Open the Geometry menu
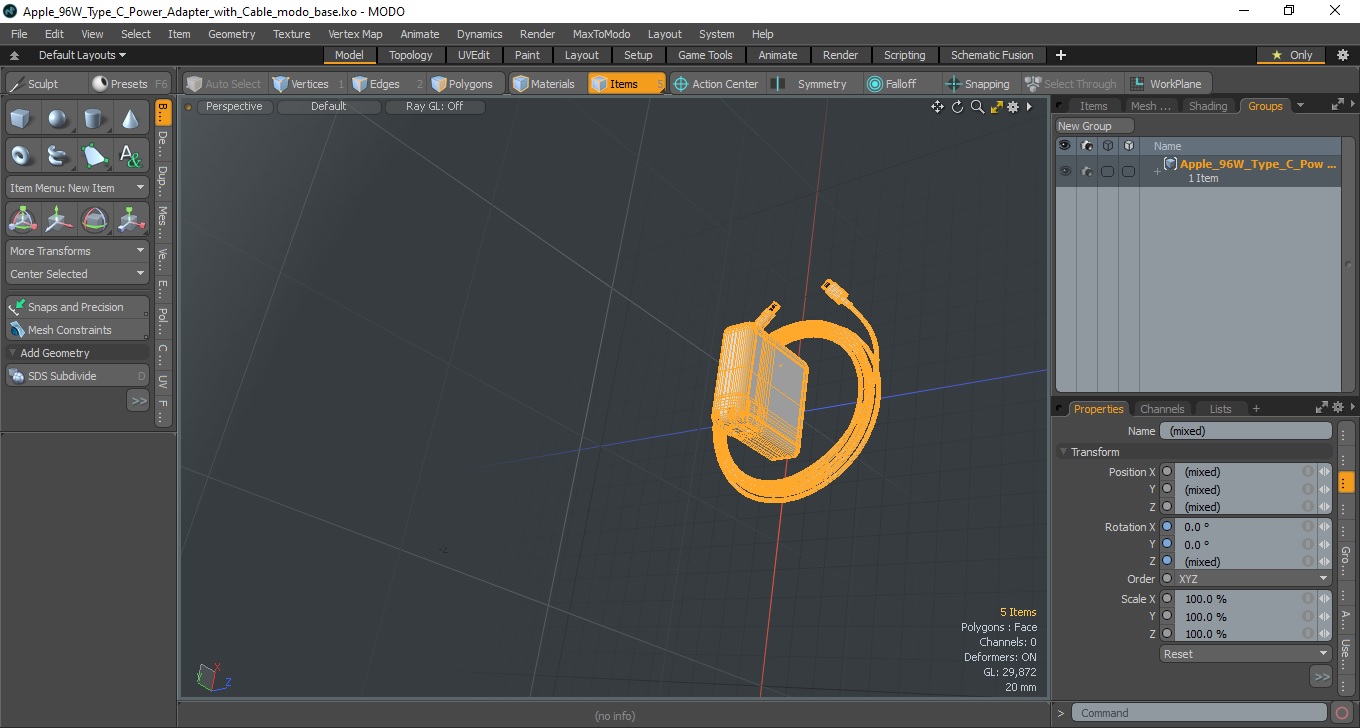Screen dimensions: 1360x728 point(231,34)
